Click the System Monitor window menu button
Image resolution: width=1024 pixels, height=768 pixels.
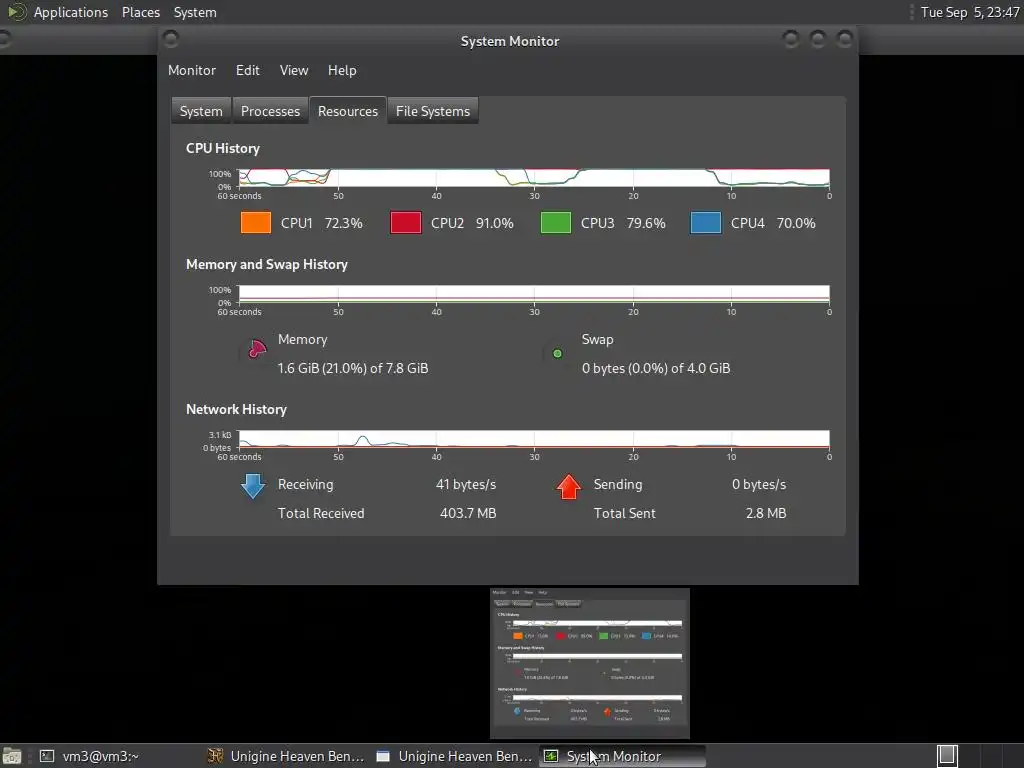[x=171, y=39]
